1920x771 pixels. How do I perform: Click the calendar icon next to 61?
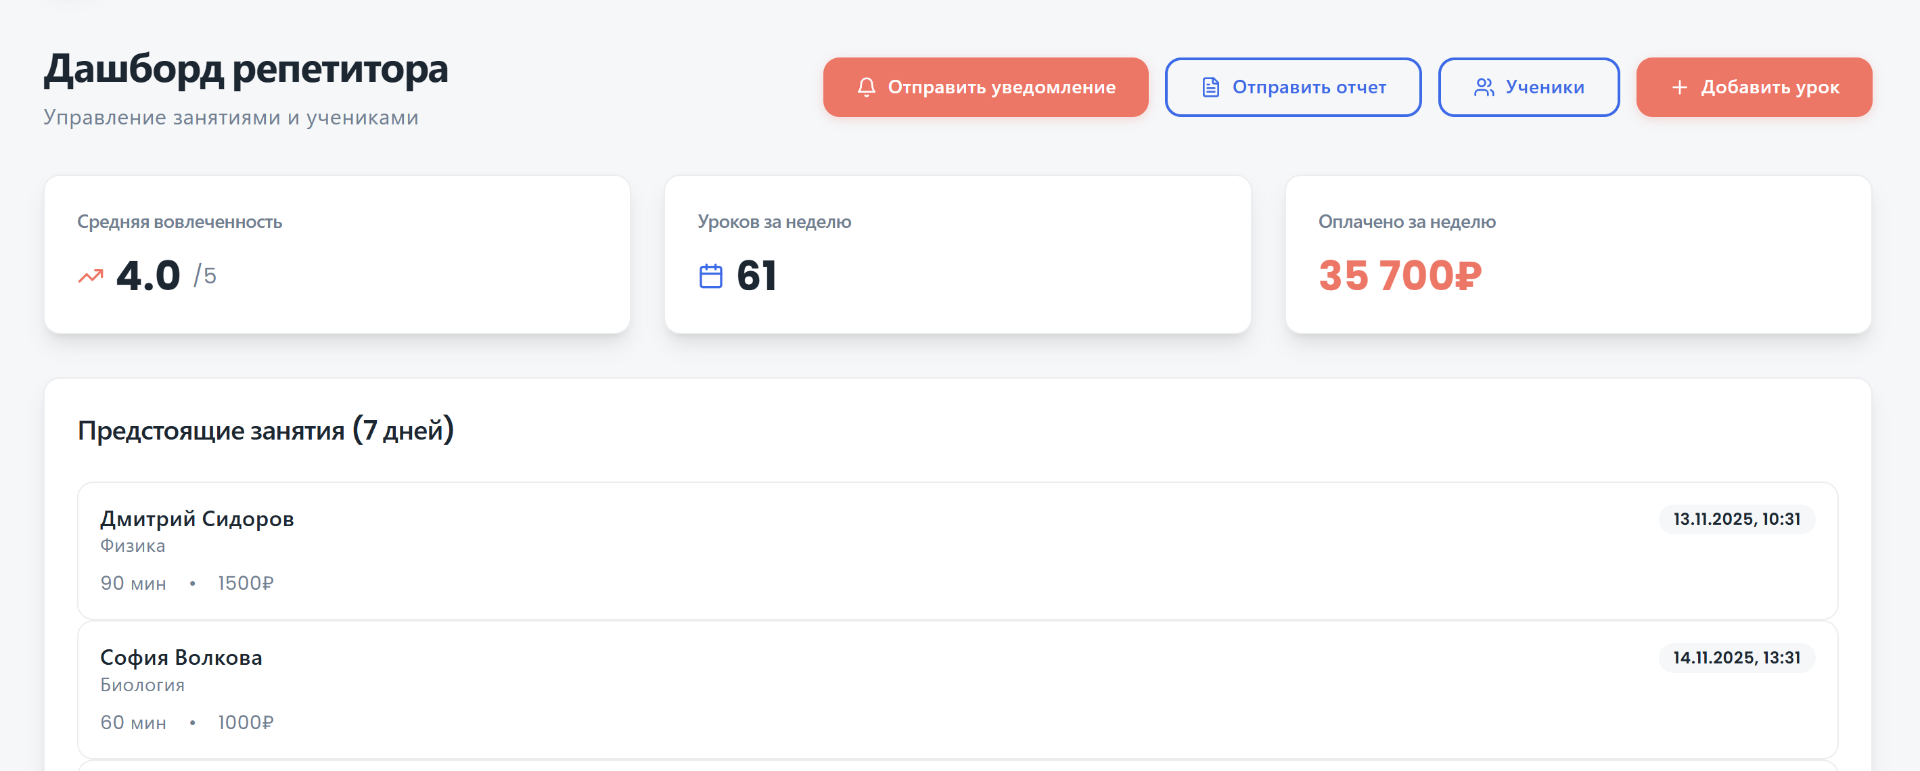click(x=711, y=276)
